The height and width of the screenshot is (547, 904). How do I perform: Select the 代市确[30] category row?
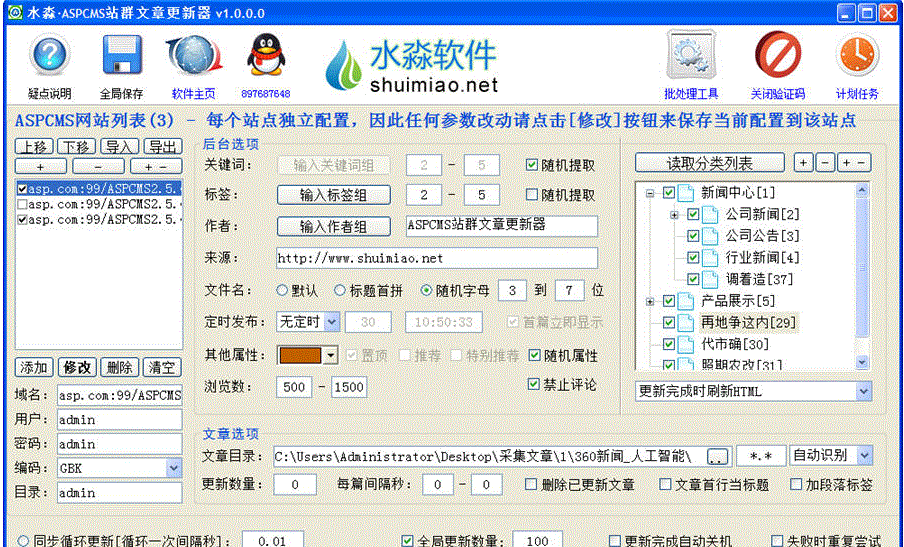(x=735, y=344)
